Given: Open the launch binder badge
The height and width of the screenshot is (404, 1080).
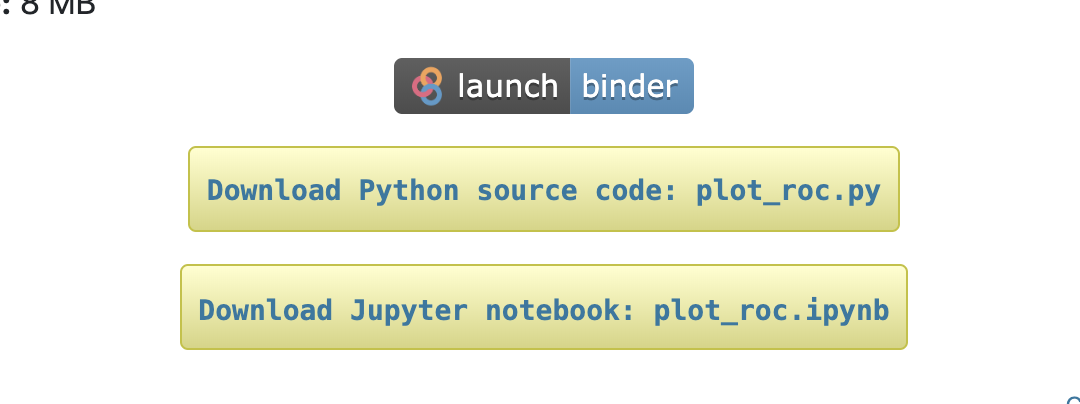Looking at the screenshot, I should coord(543,86).
